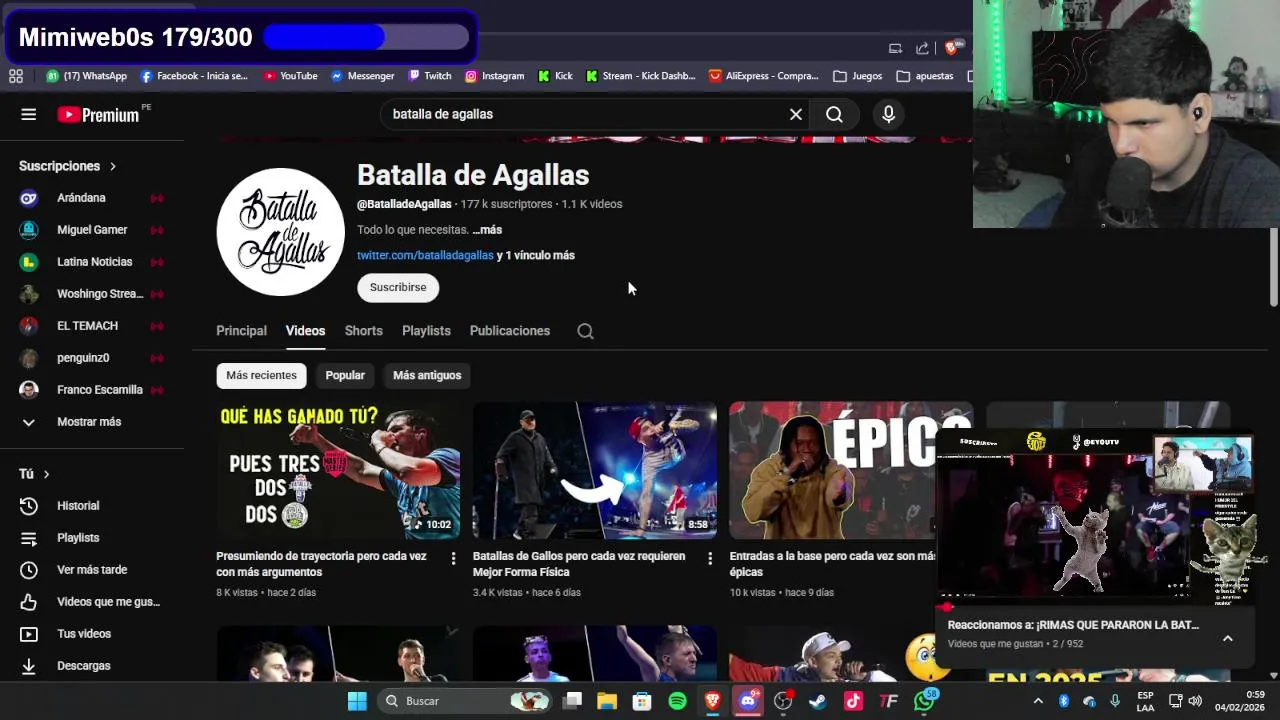Switch to the Shorts tab

[x=364, y=331]
